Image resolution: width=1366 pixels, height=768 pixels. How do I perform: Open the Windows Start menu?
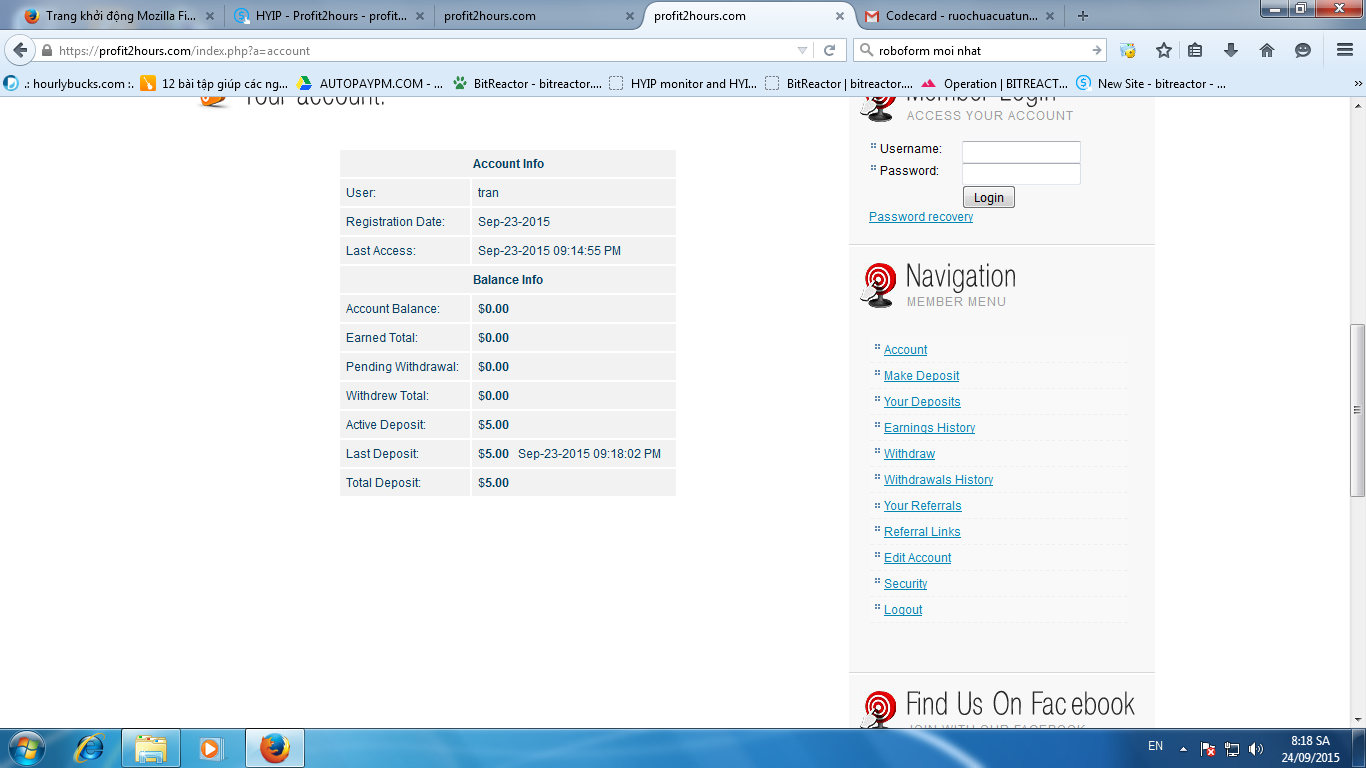[26, 748]
